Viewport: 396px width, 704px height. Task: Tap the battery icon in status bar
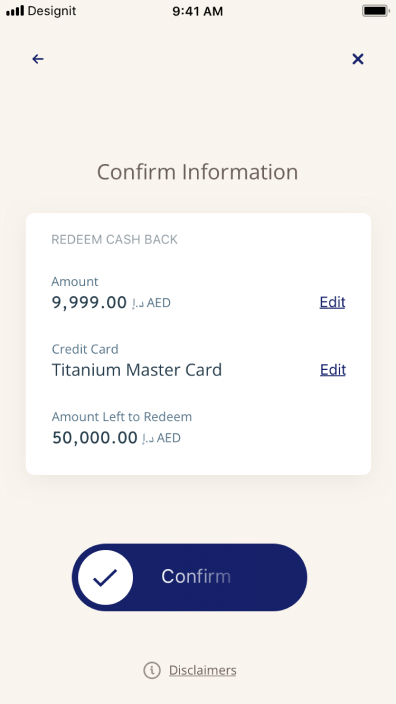point(375,10)
